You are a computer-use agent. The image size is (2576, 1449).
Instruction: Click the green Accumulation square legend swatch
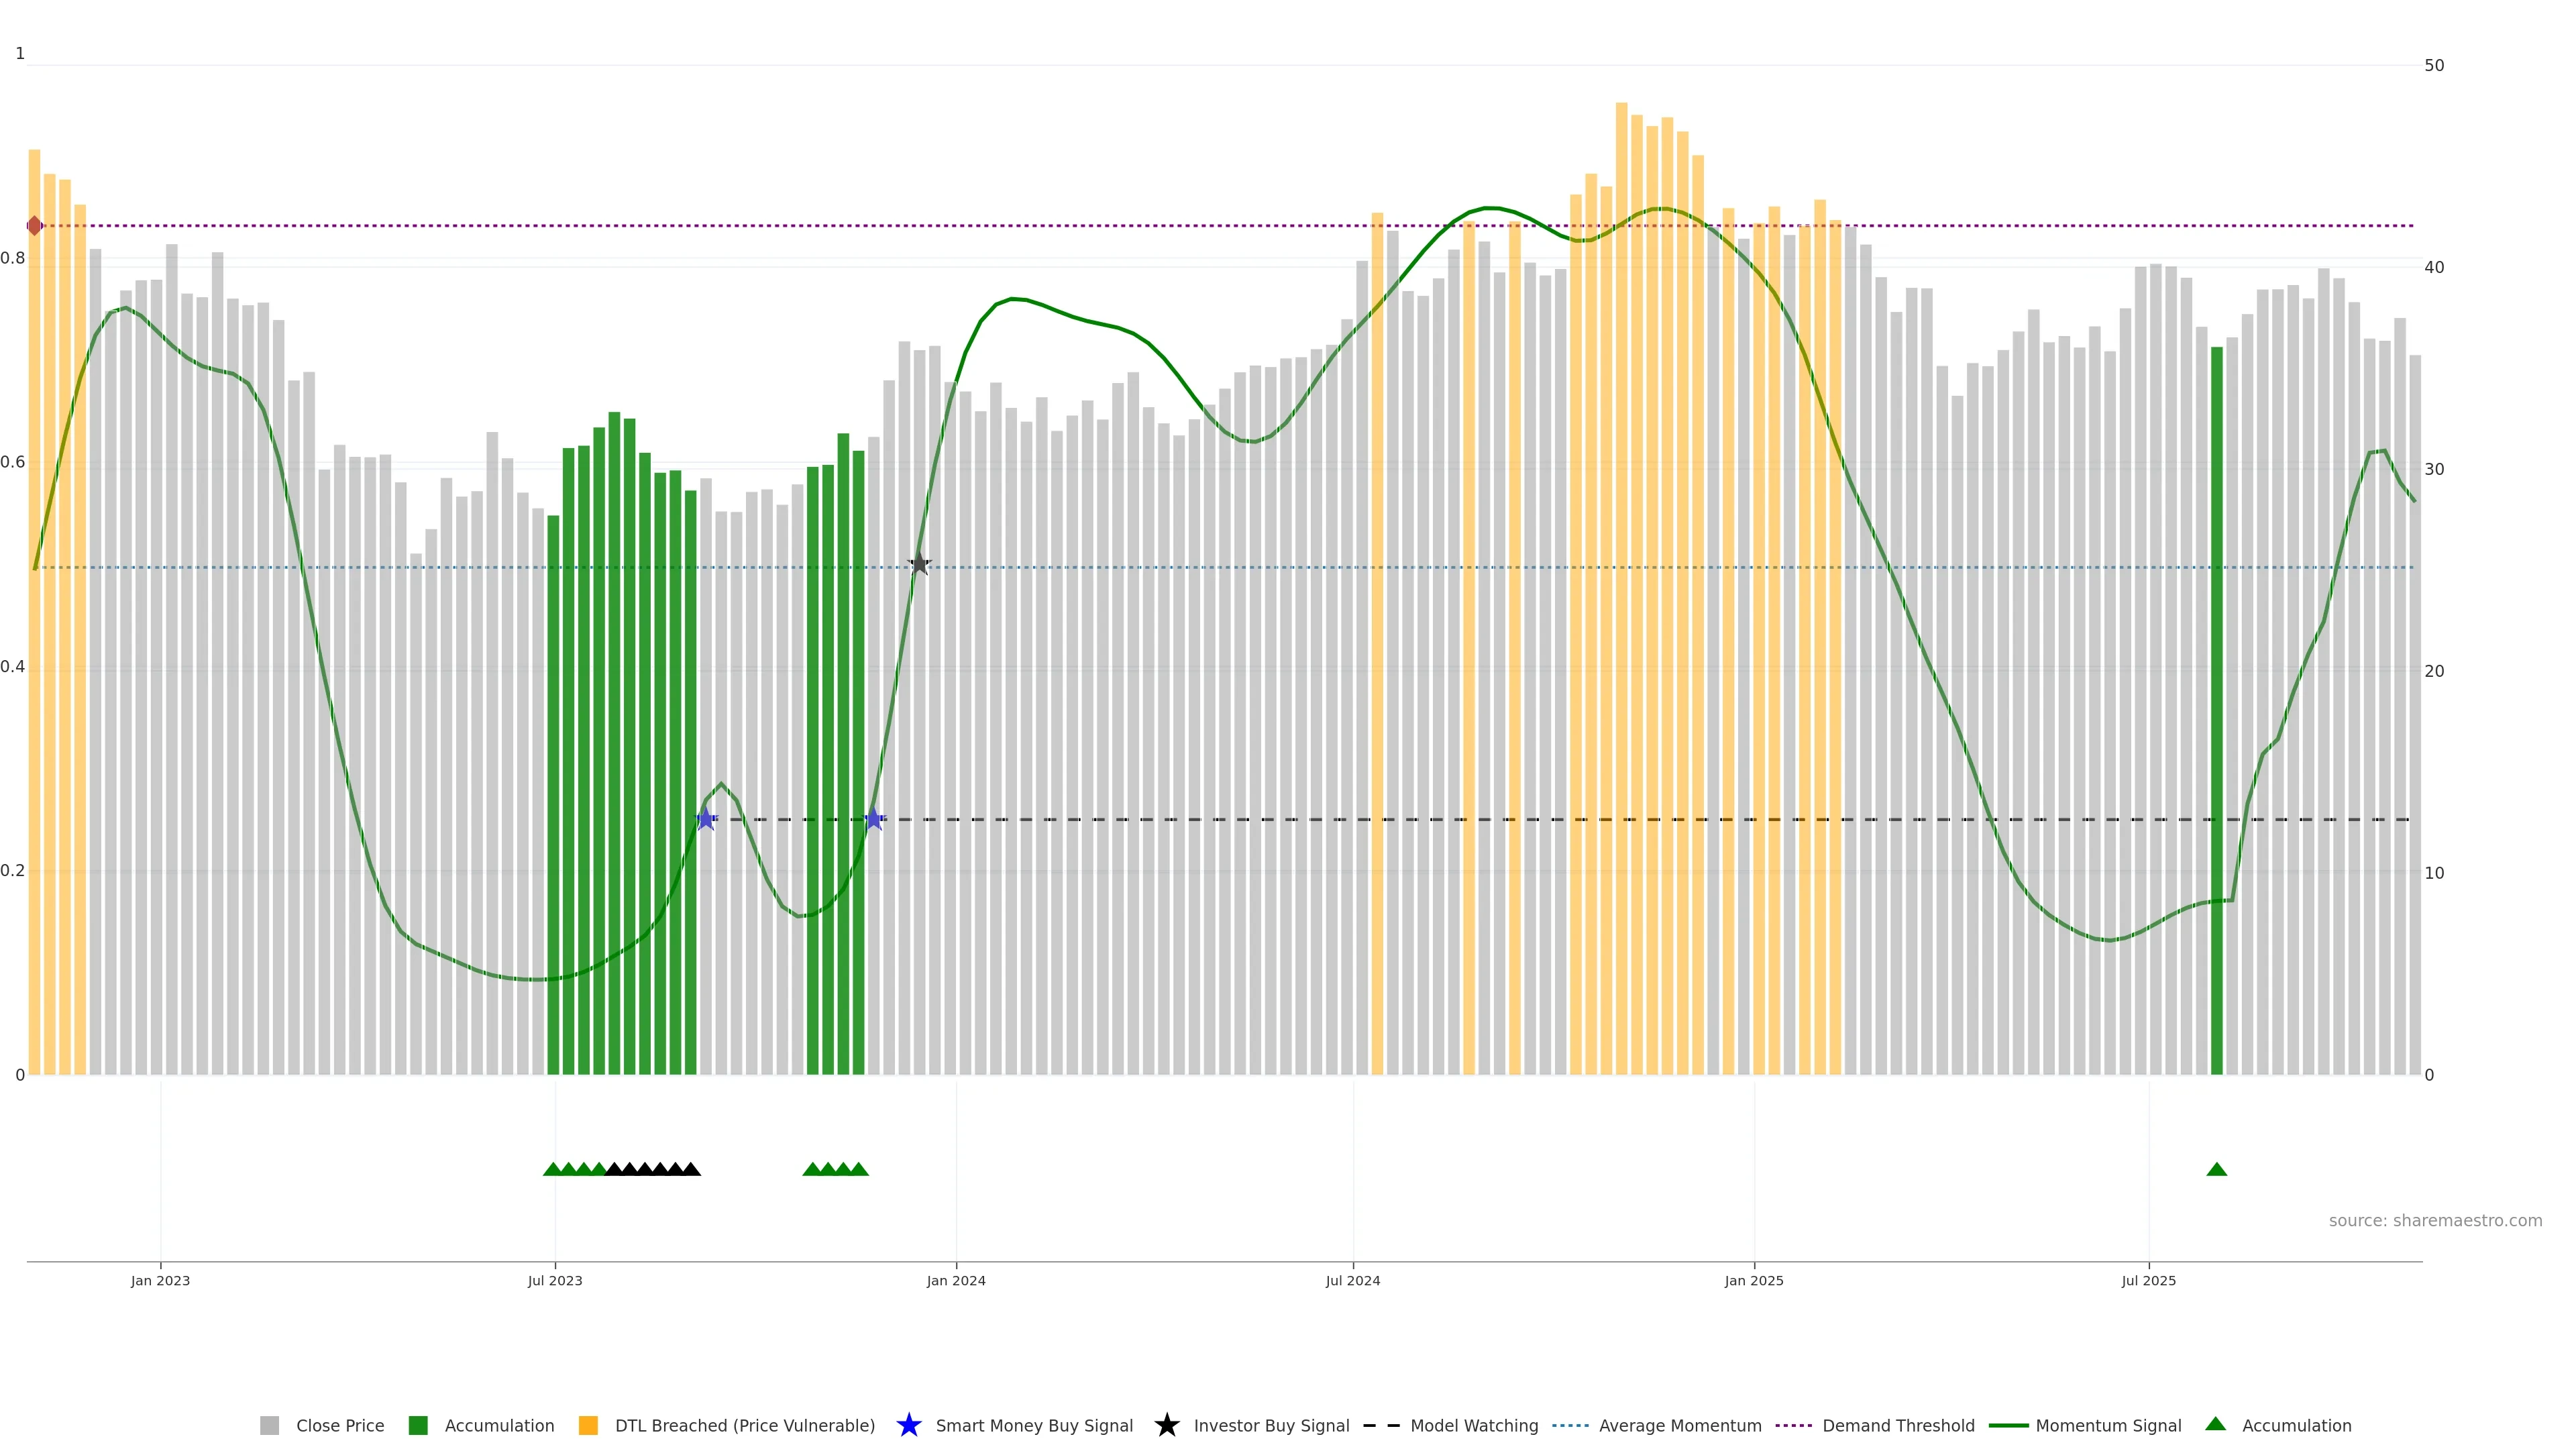418,1425
